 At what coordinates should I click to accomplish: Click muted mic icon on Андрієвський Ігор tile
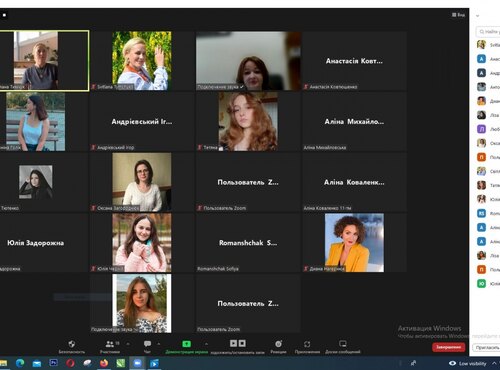tap(93, 147)
